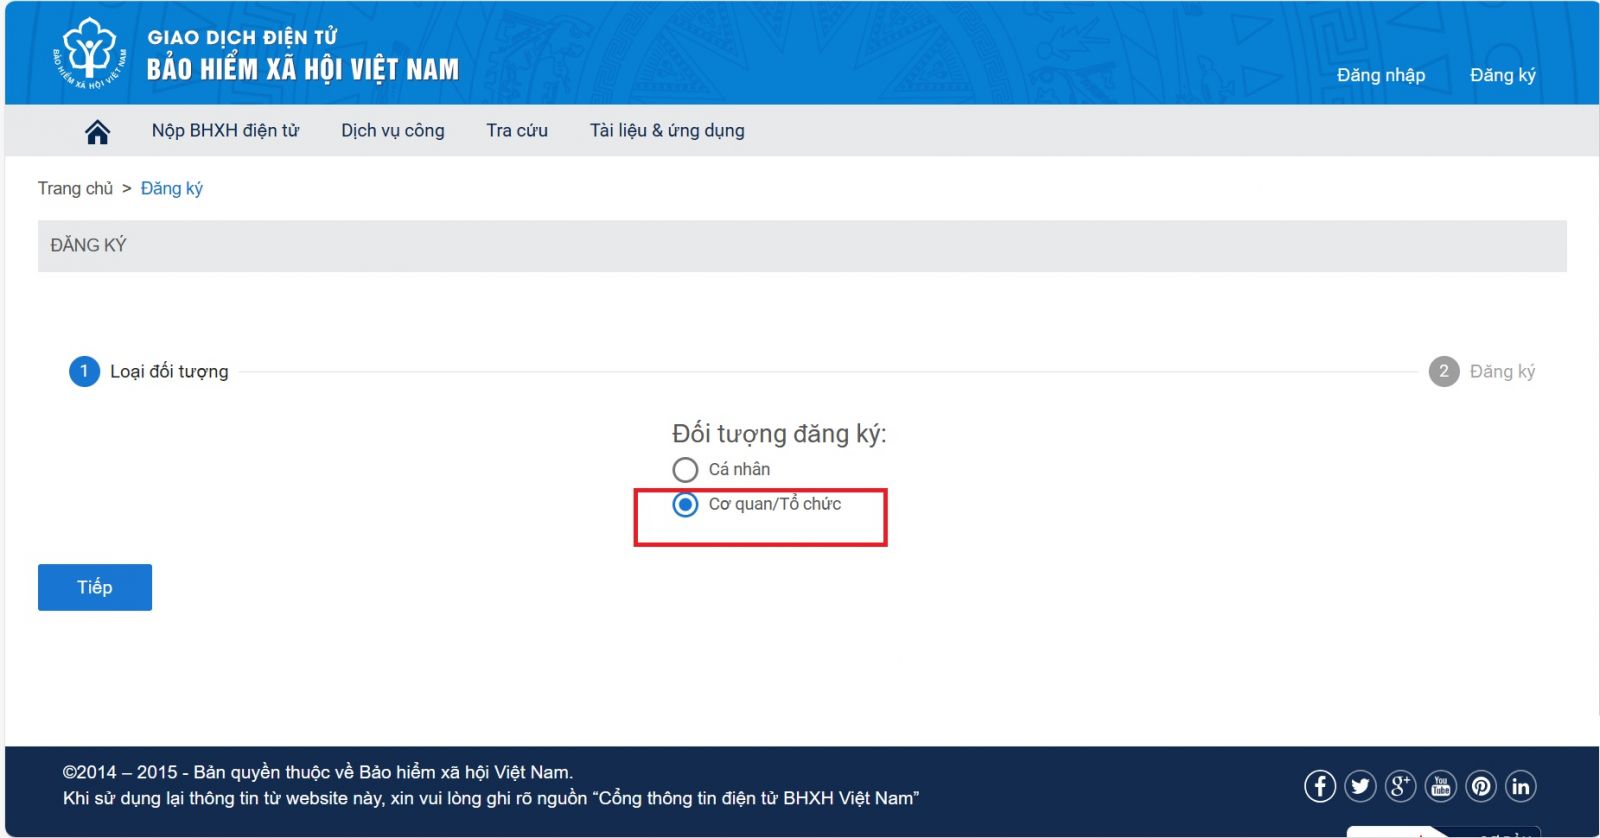The height and width of the screenshot is (838, 1600).
Task: Click step 1 Loại đối tượng indicator
Action: tap(85, 372)
